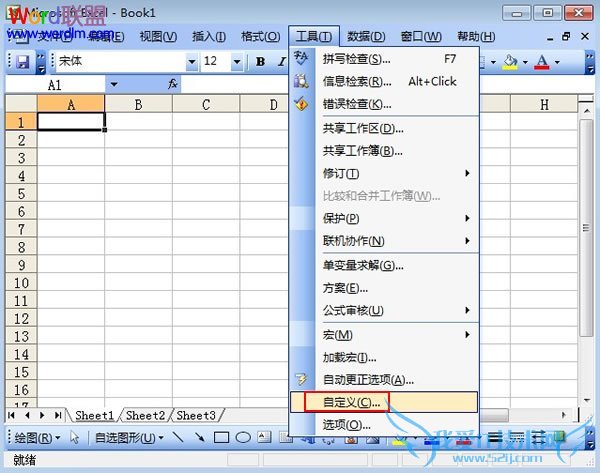Expand the 公式审核(U) submenu
The image size is (600, 473).
click(x=467, y=310)
